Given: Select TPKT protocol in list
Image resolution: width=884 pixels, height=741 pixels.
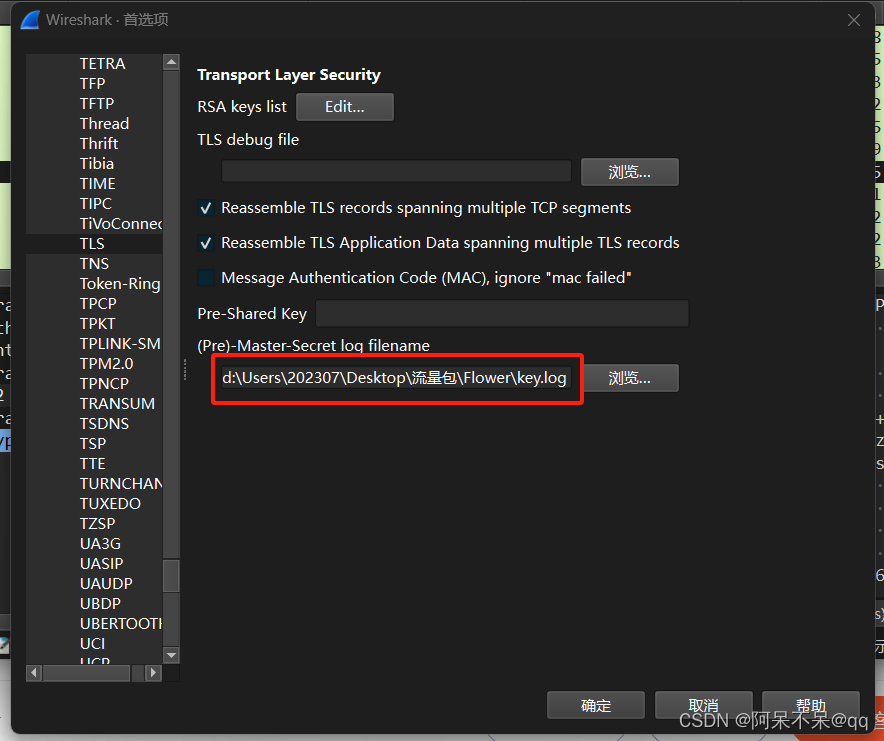Looking at the screenshot, I should [98, 324].
